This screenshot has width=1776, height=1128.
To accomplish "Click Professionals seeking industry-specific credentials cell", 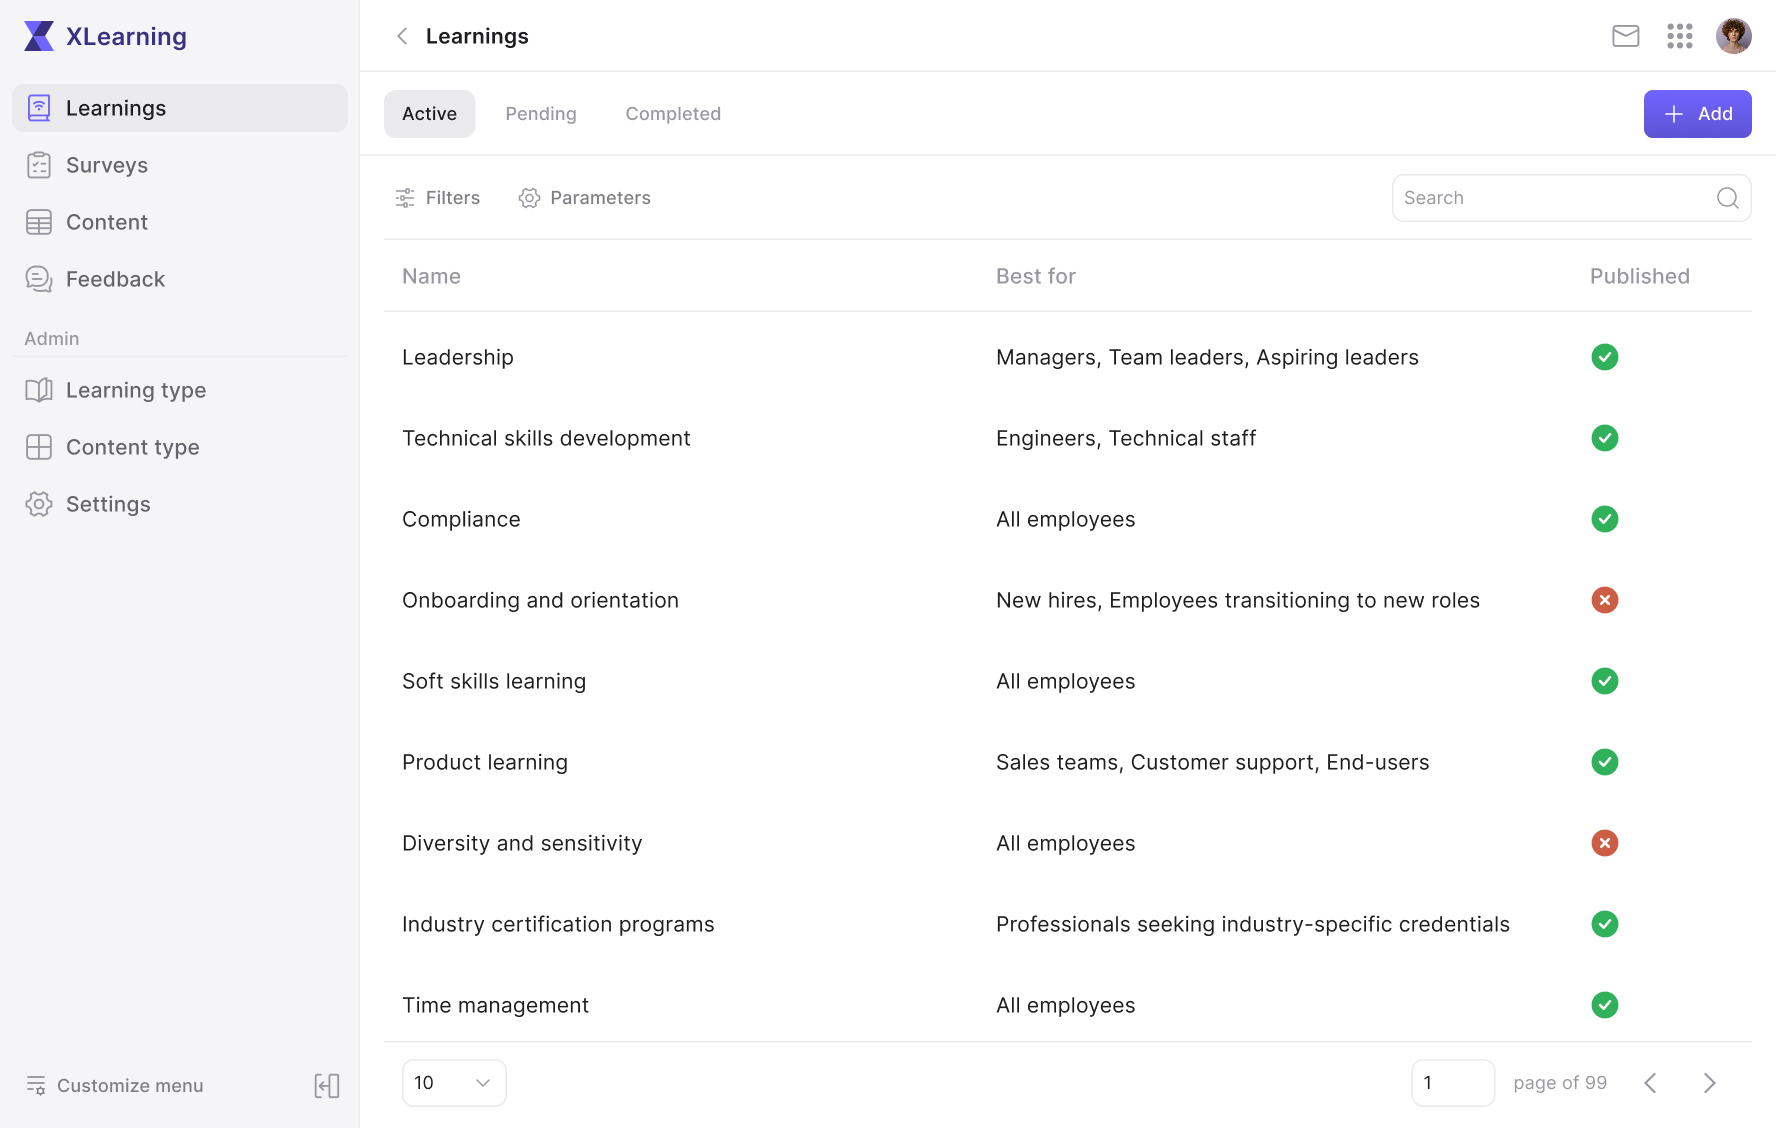I will point(1253,924).
